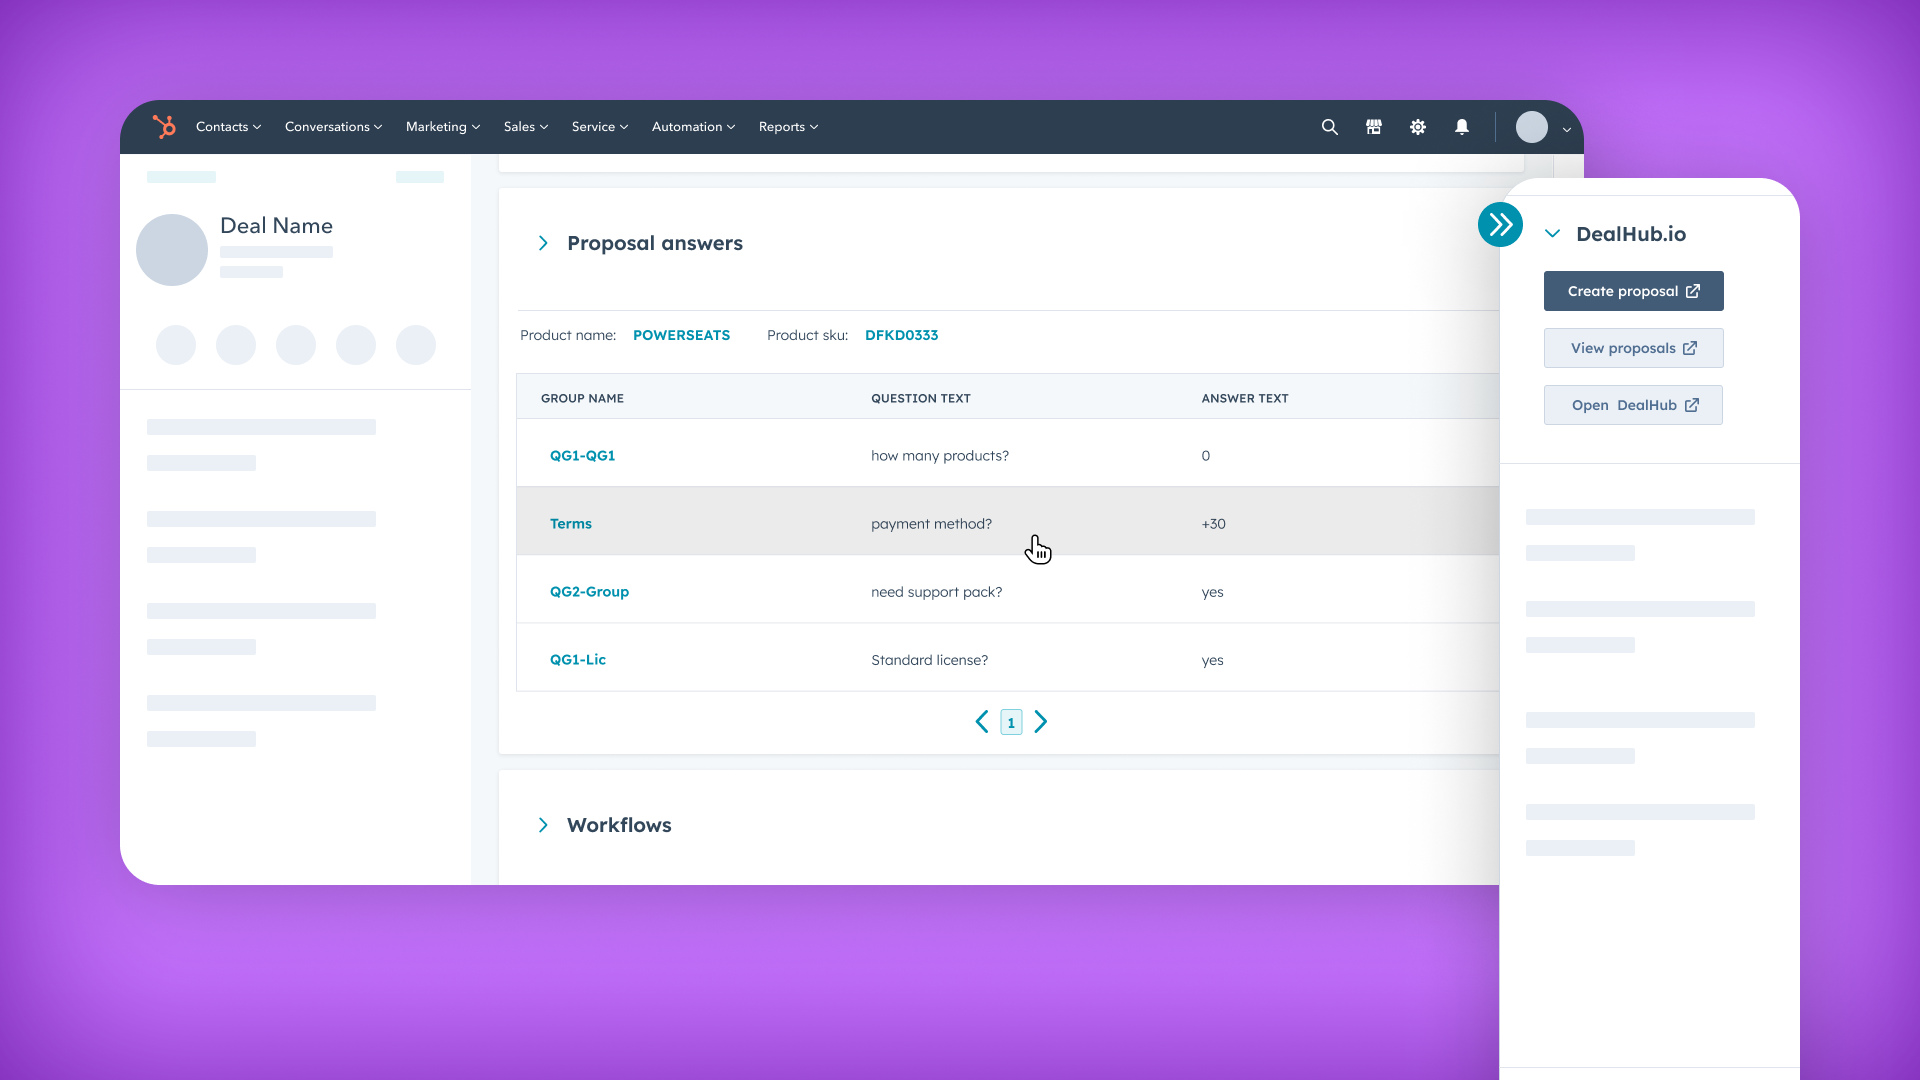Image resolution: width=1920 pixels, height=1080 pixels.
Task: Expand the Workflows section
Action: click(x=543, y=825)
